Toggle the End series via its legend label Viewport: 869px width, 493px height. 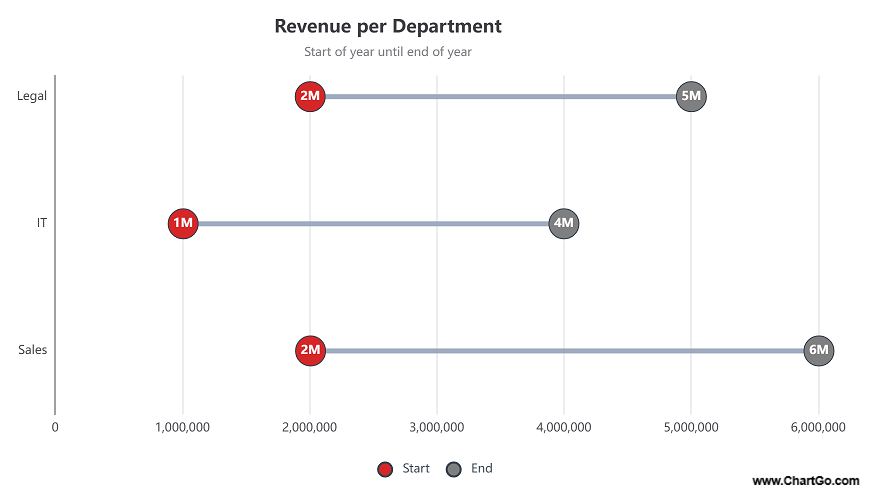[482, 469]
